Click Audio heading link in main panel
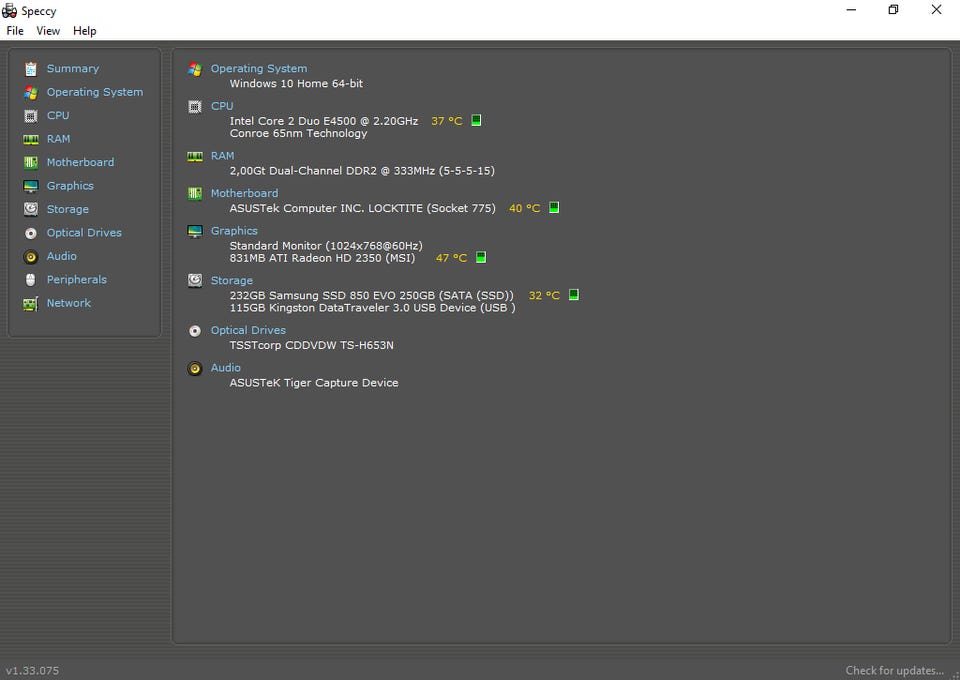Screen dimensions: 960x680 [226, 367]
